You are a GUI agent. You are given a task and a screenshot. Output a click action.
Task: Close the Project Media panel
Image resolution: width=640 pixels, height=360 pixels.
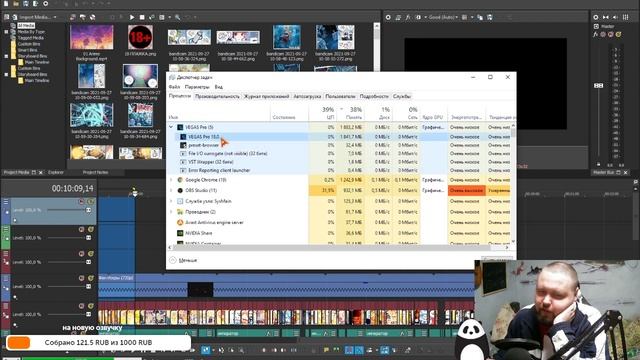tap(40, 173)
